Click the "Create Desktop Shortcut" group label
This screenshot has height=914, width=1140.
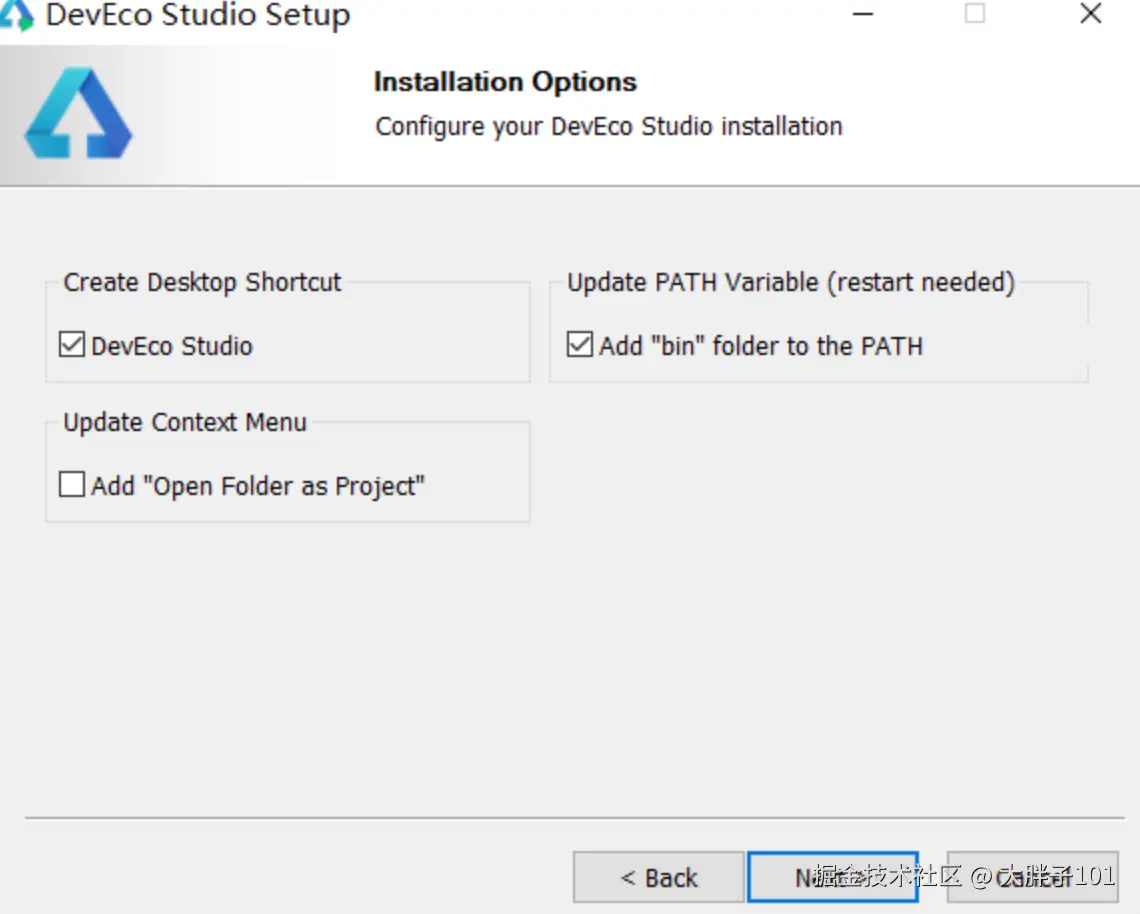pos(202,282)
